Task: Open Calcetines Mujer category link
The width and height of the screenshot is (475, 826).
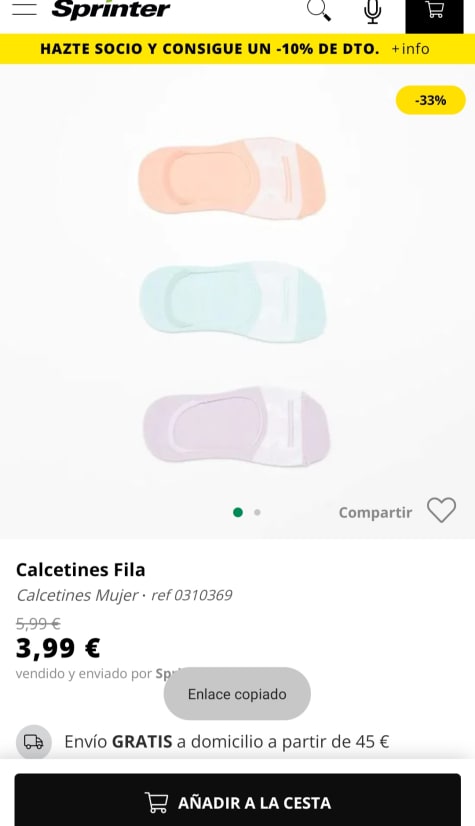Action: [77, 595]
